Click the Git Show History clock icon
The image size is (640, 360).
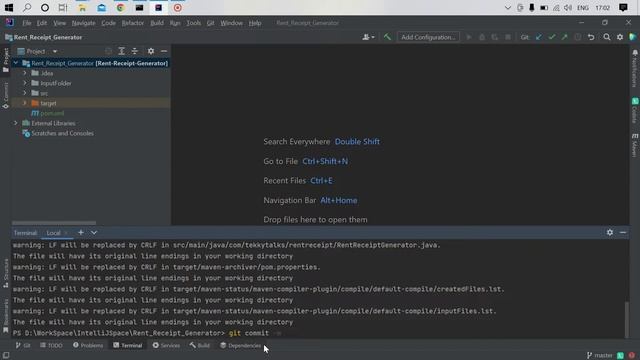578,37
